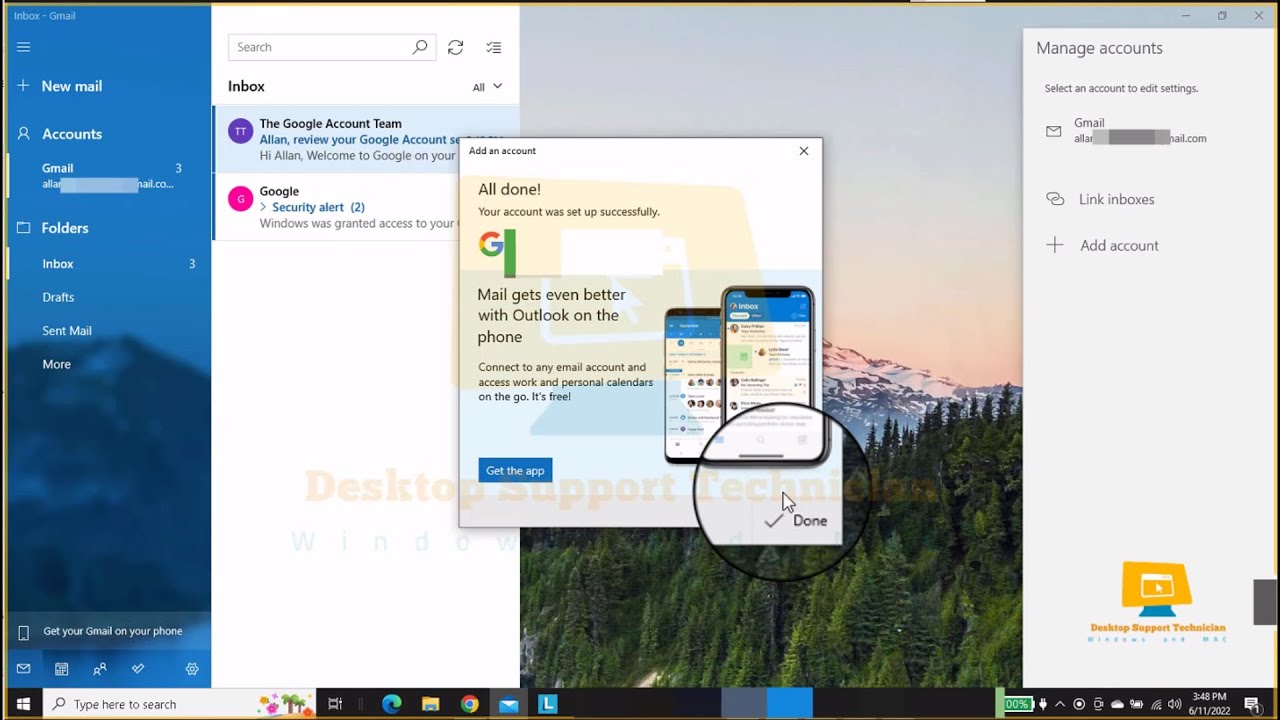The height and width of the screenshot is (720, 1280).
Task: Open Task View on taskbar
Action: pyautogui.click(x=335, y=704)
